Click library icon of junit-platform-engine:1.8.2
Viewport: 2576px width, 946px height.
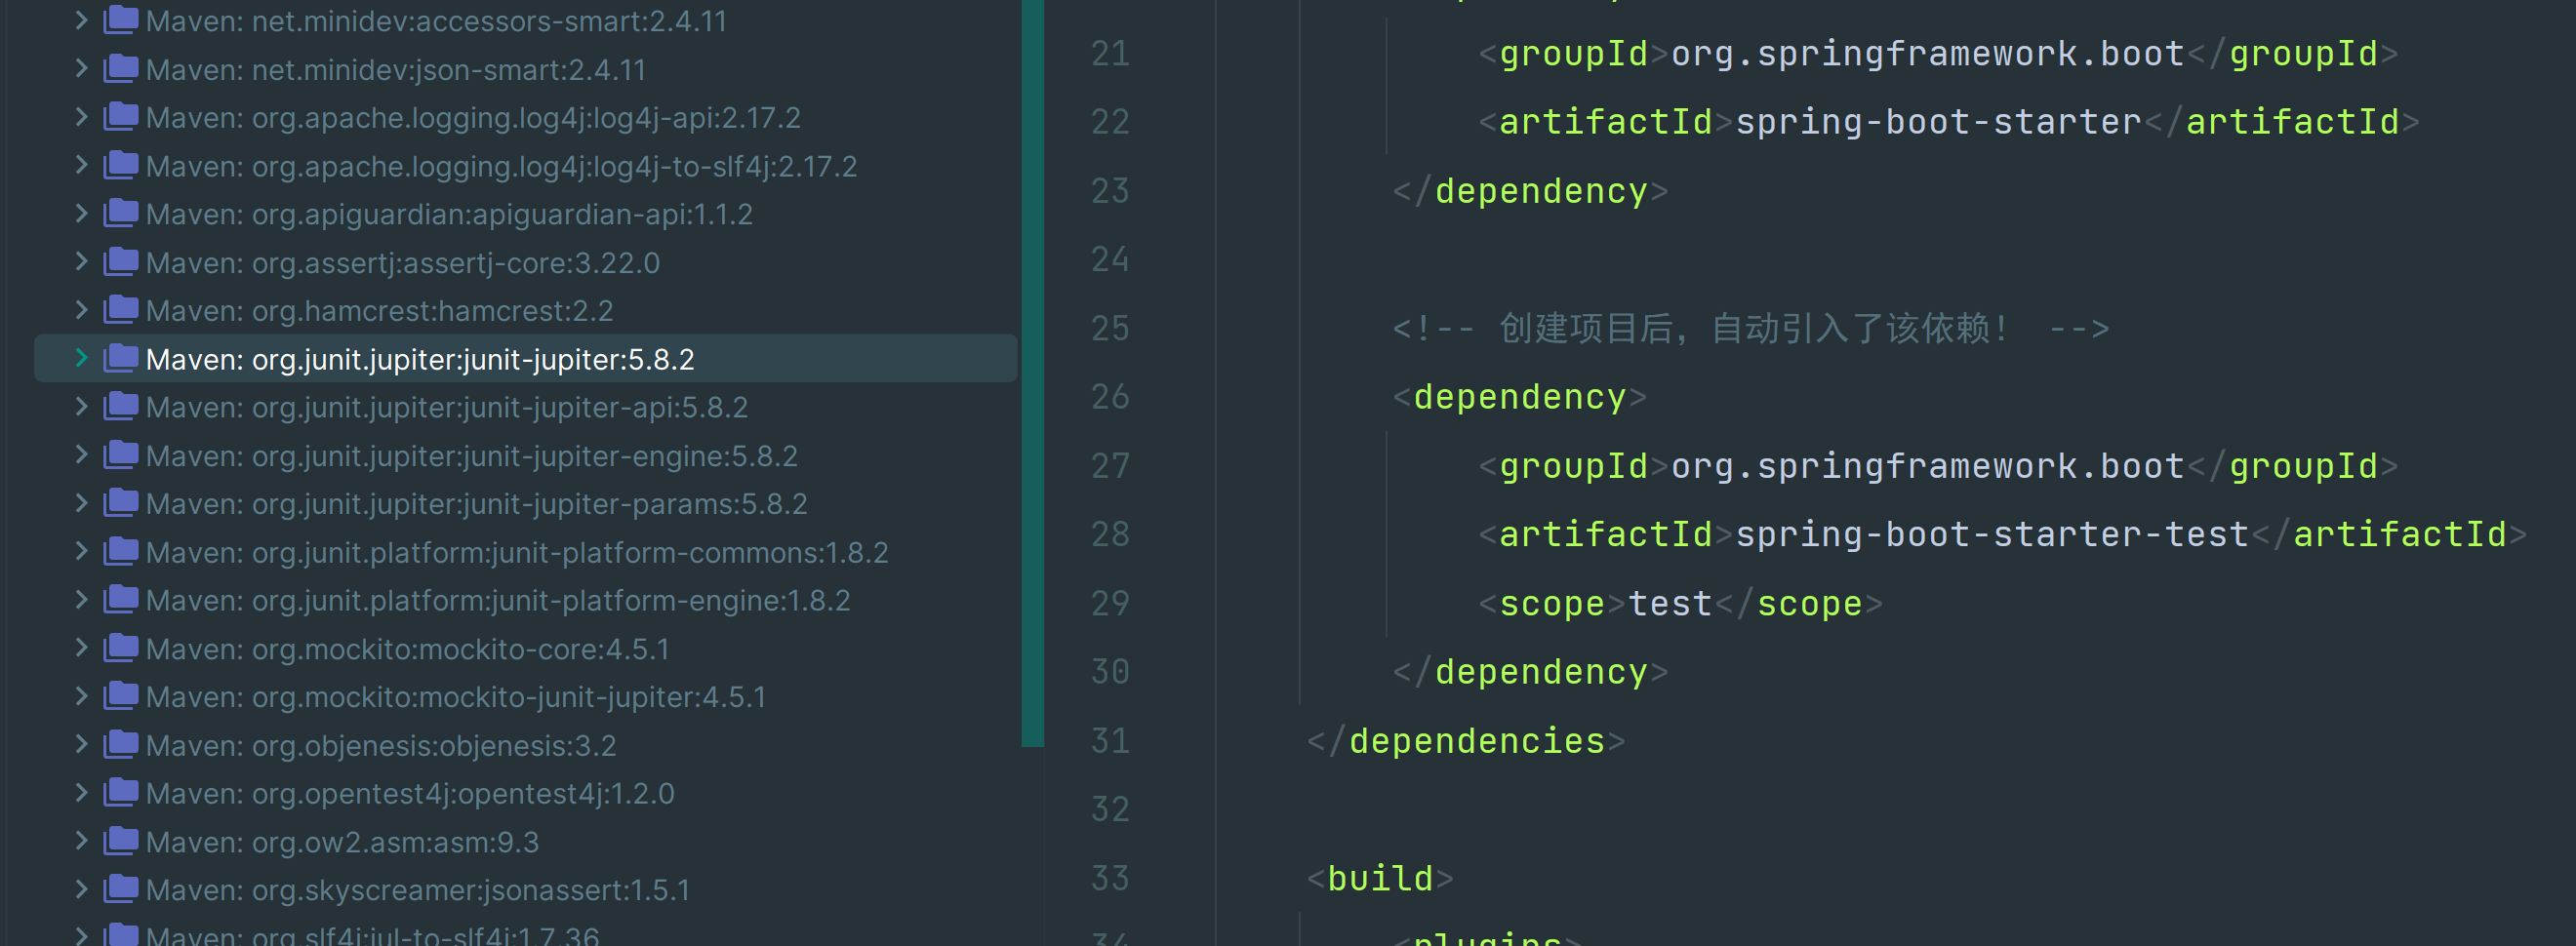pos(121,599)
